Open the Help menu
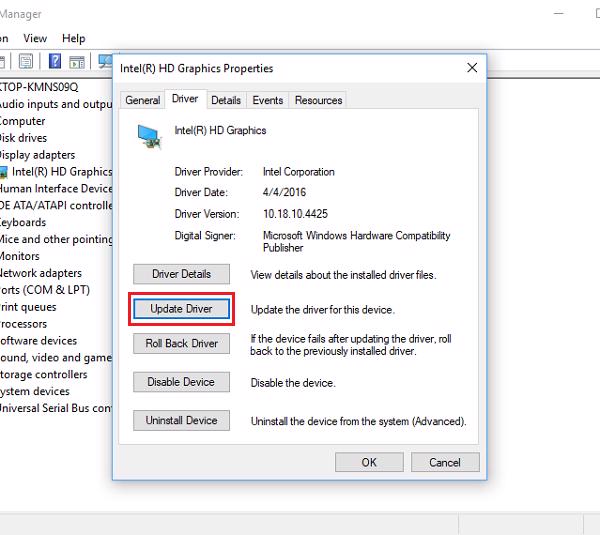Image resolution: width=600 pixels, height=535 pixels. coord(73,38)
